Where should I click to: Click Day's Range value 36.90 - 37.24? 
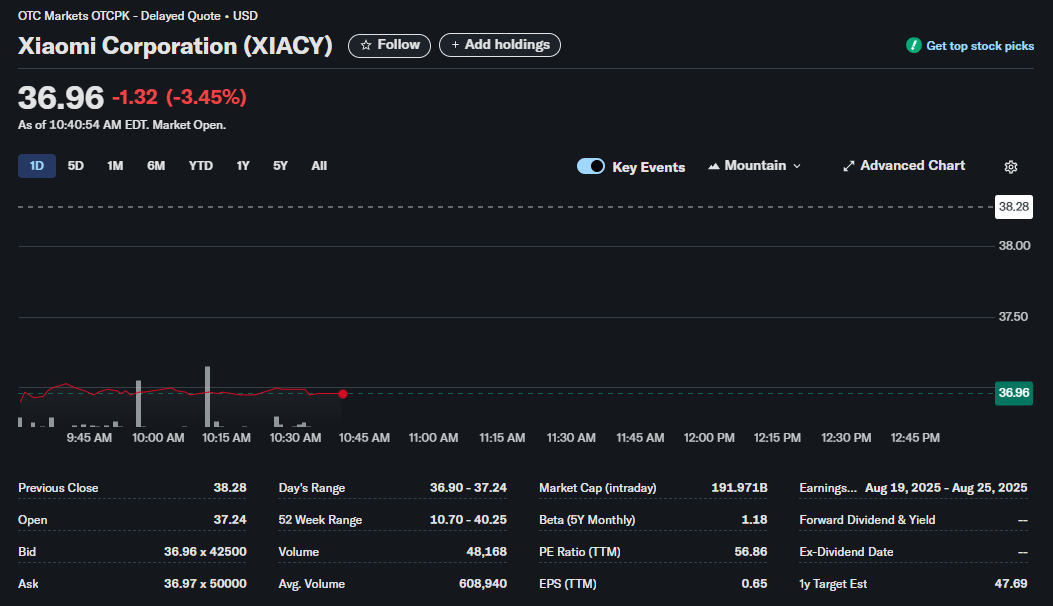pyautogui.click(x=468, y=488)
